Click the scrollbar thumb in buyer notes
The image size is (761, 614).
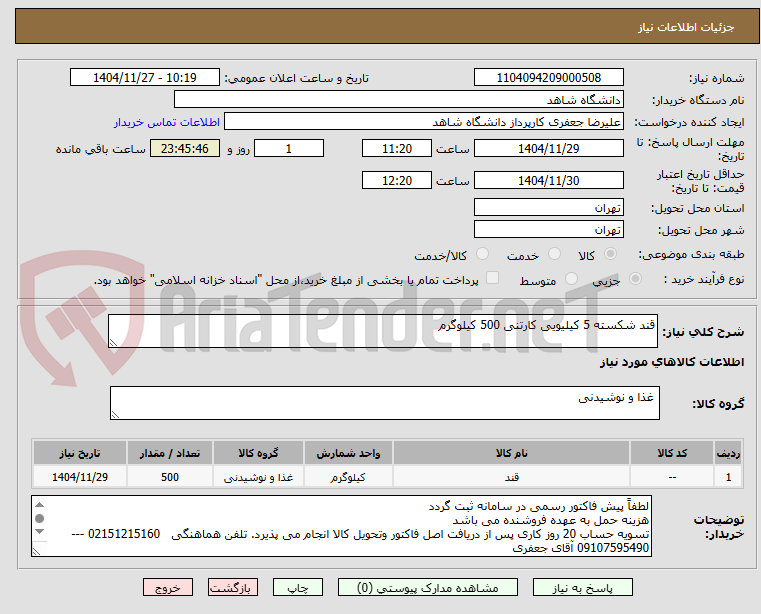(40, 518)
